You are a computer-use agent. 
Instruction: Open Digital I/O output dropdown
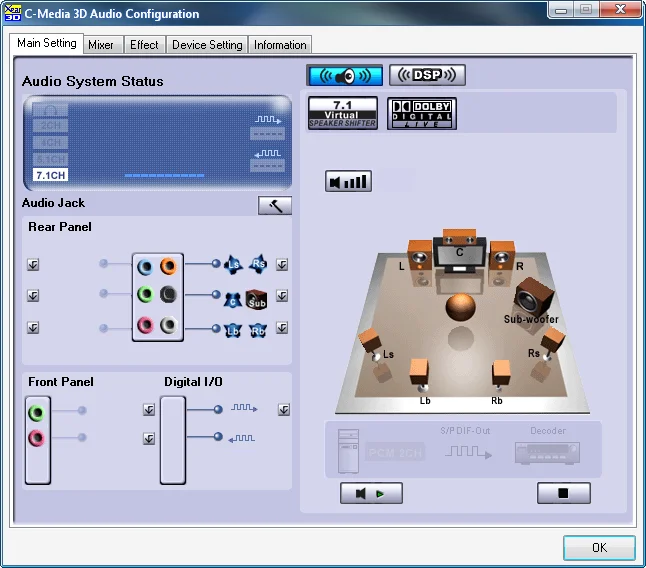click(x=283, y=410)
